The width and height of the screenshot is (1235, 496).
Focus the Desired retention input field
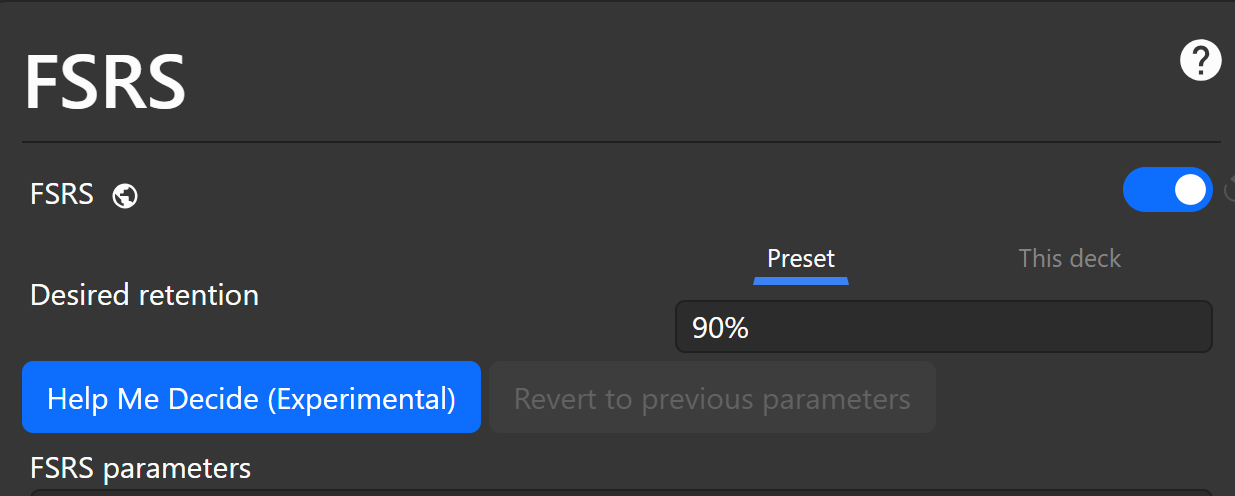pyautogui.click(x=943, y=327)
